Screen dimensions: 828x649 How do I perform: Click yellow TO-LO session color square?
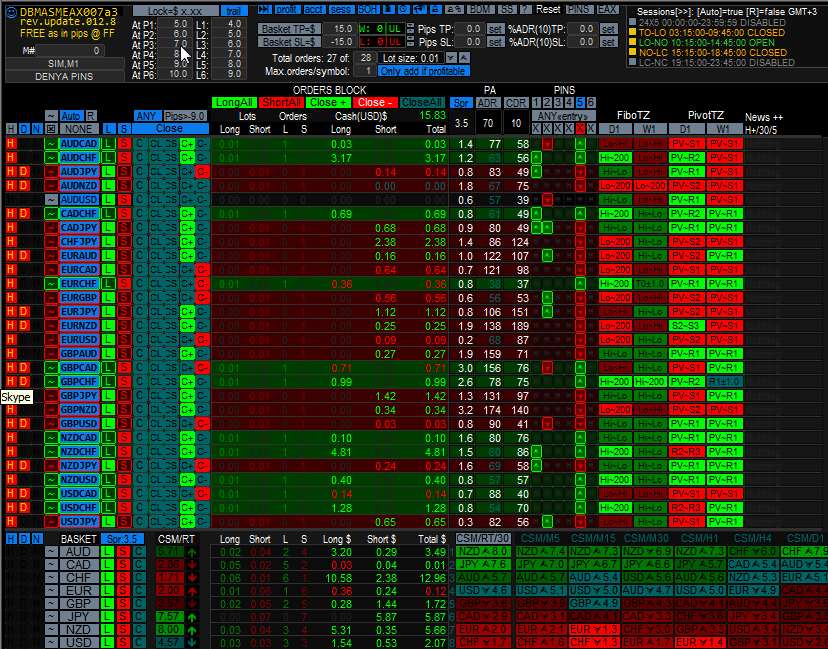pos(633,33)
